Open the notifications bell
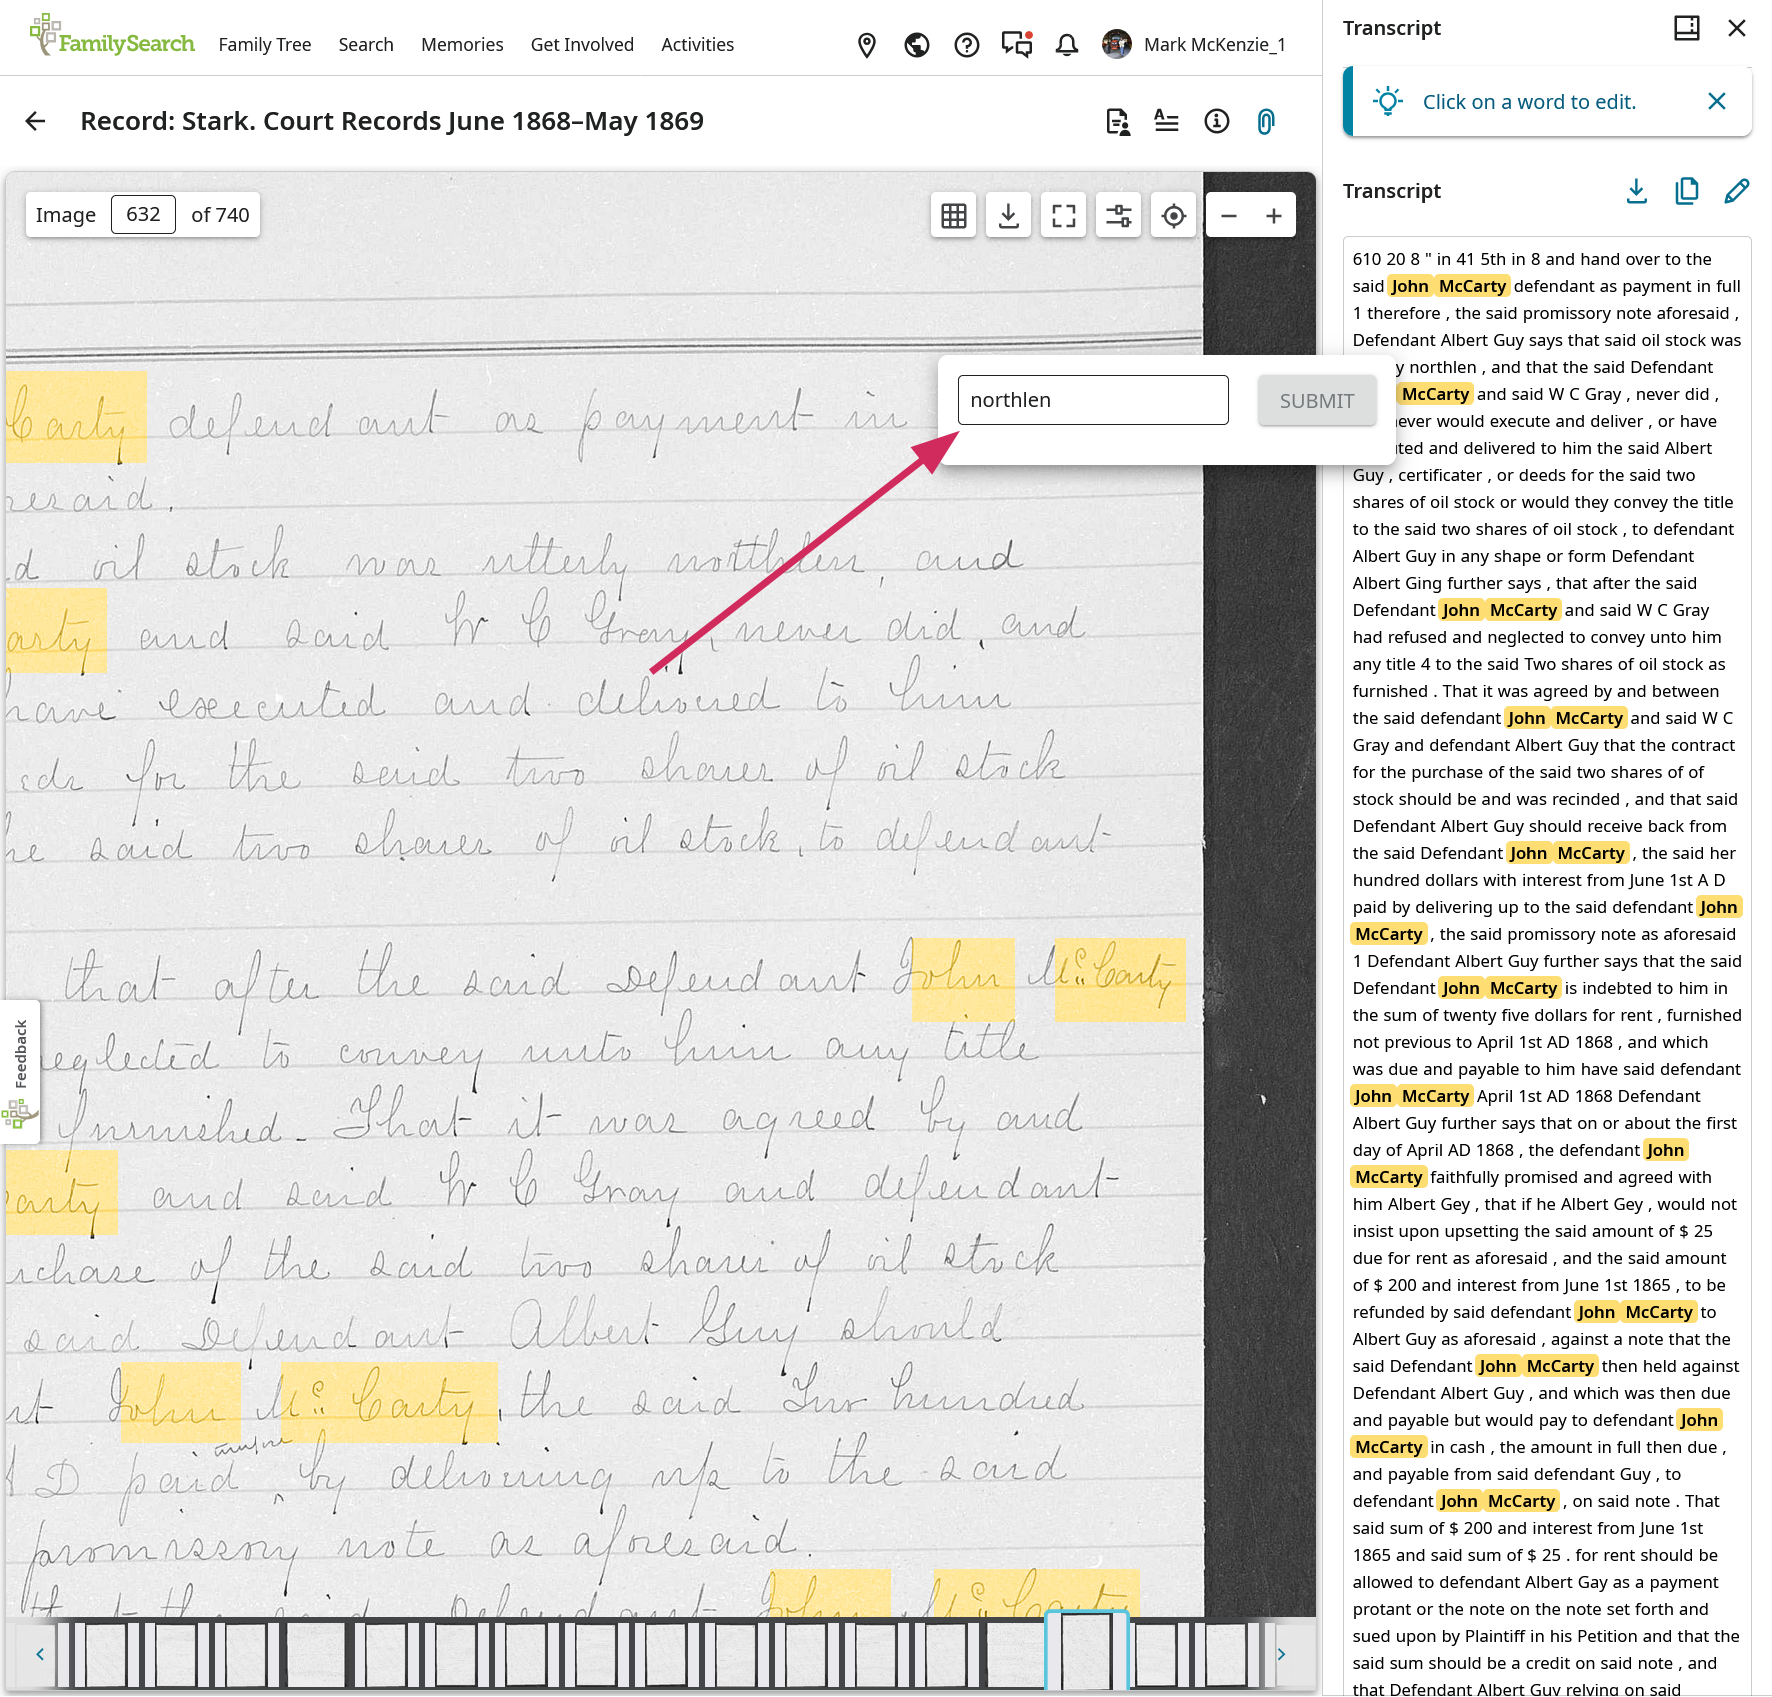 tap(1067, 45)
